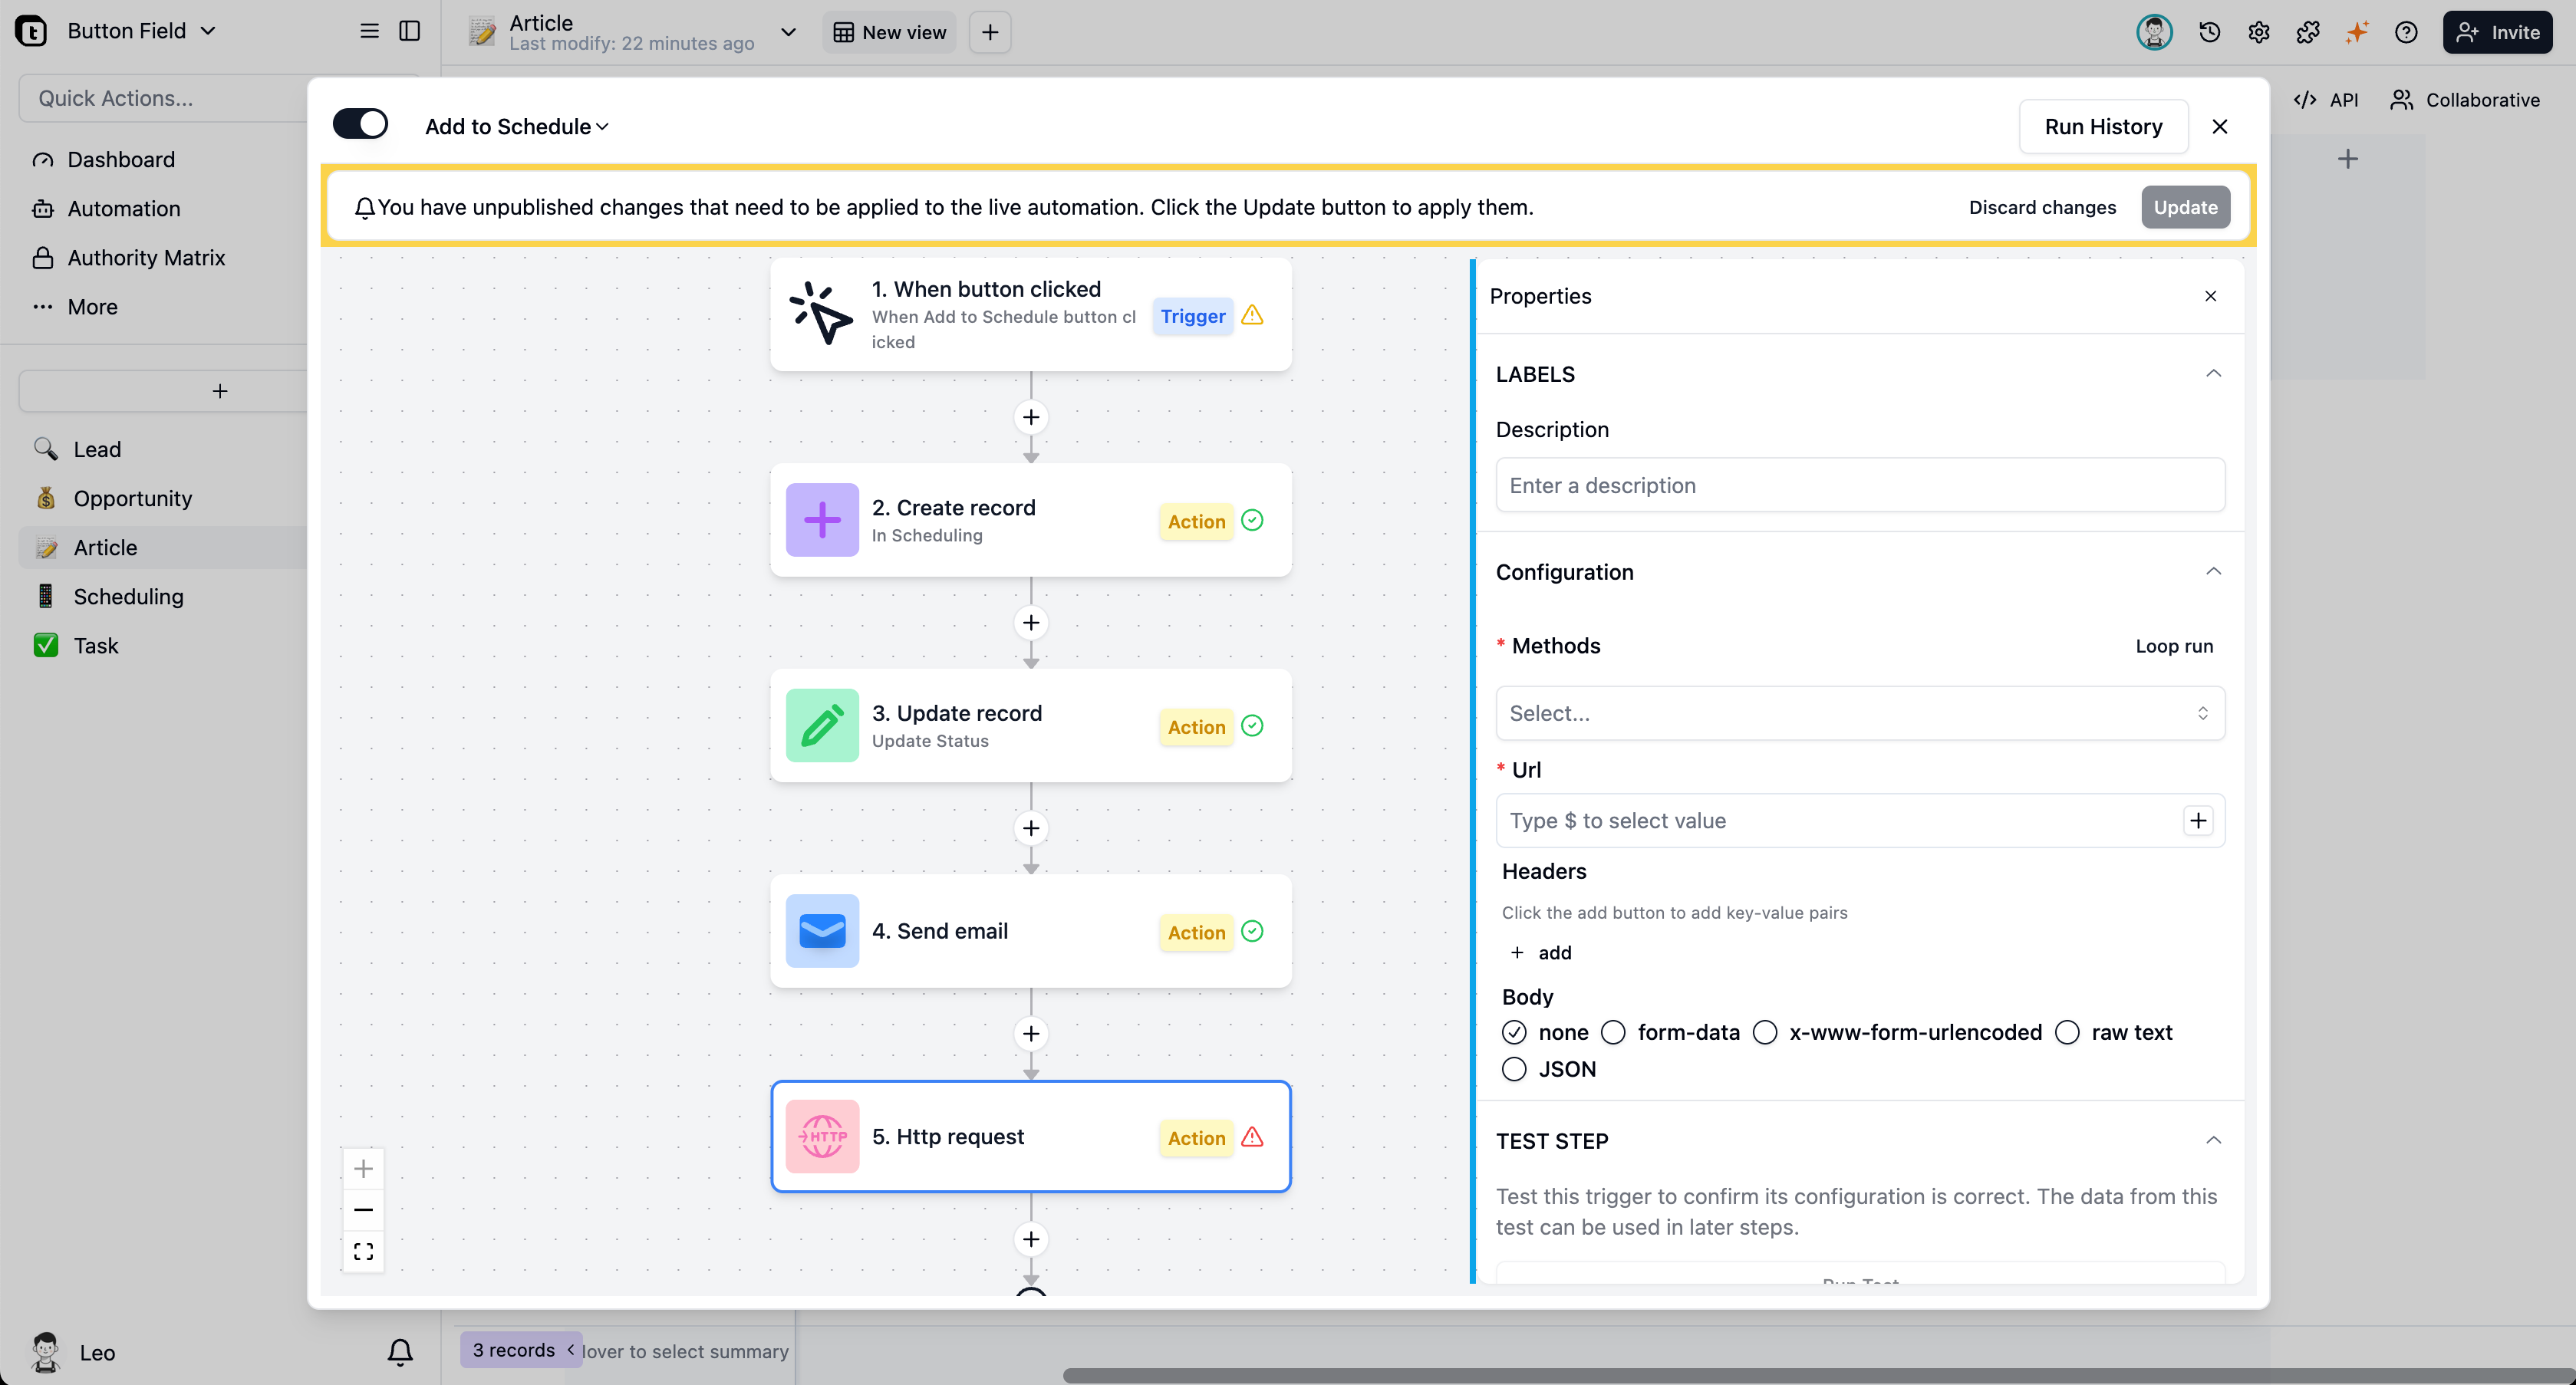Click the Update button in banner

(2185, 207)
